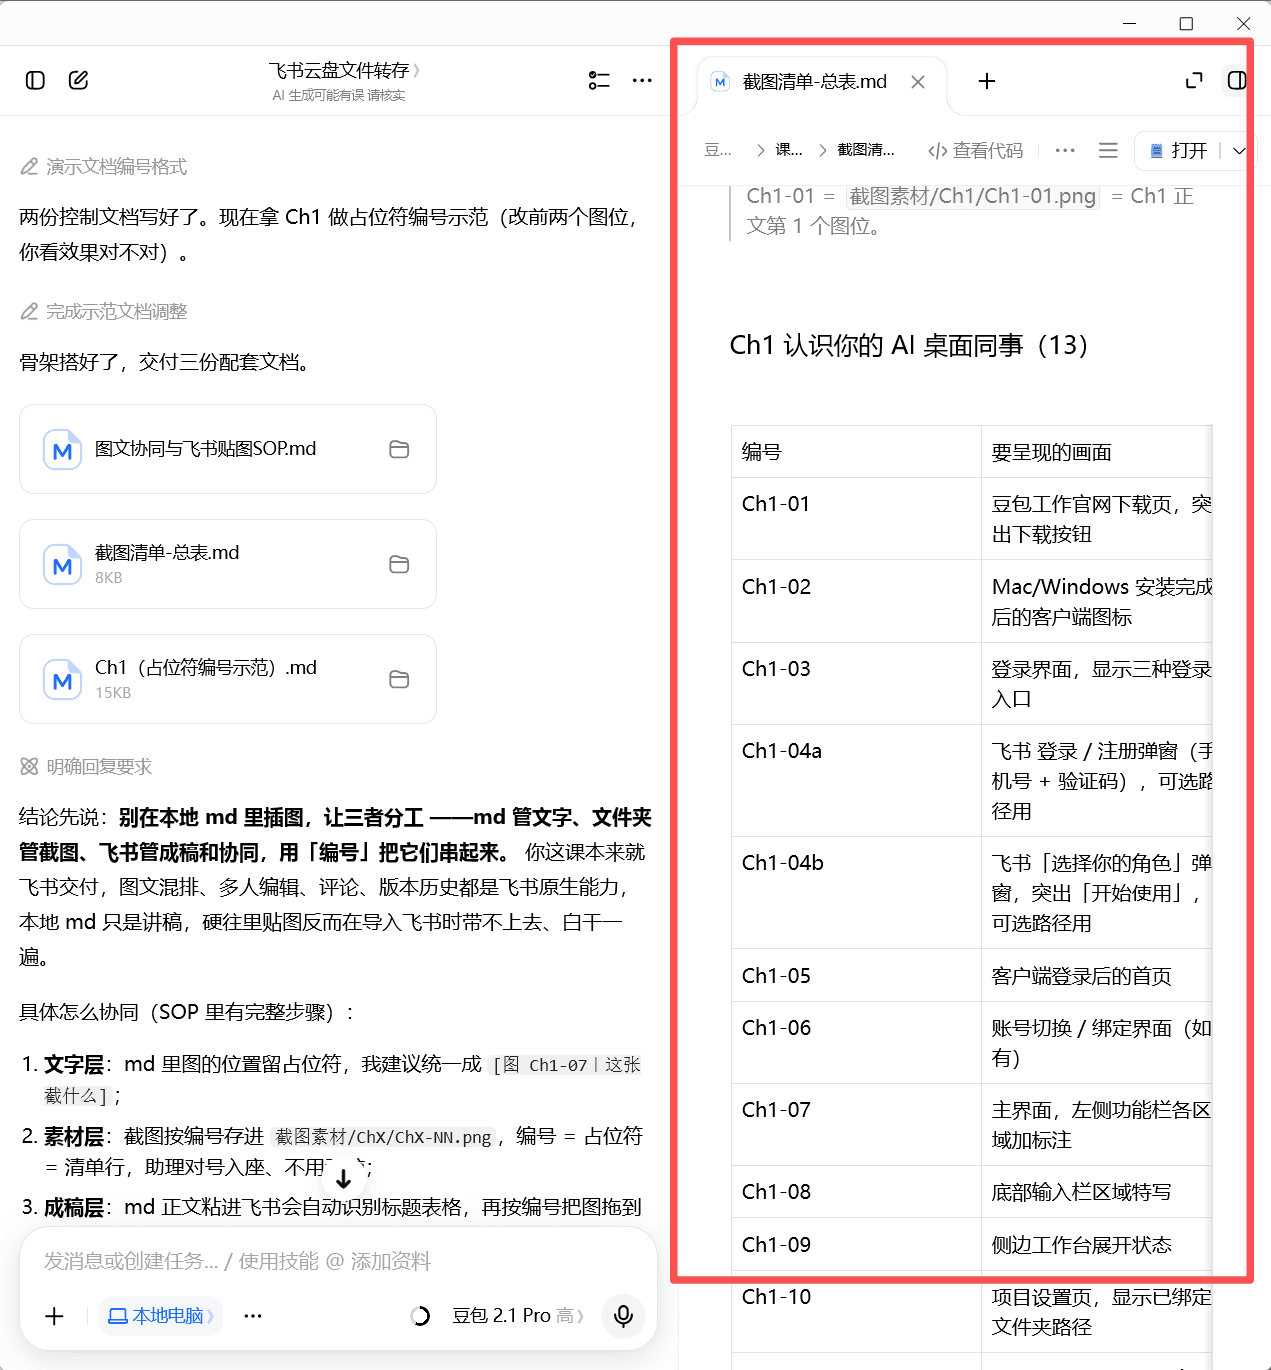Select table cell Ch1-05
Screen dimensions: 1271x1370
click(x=856, y=975)
